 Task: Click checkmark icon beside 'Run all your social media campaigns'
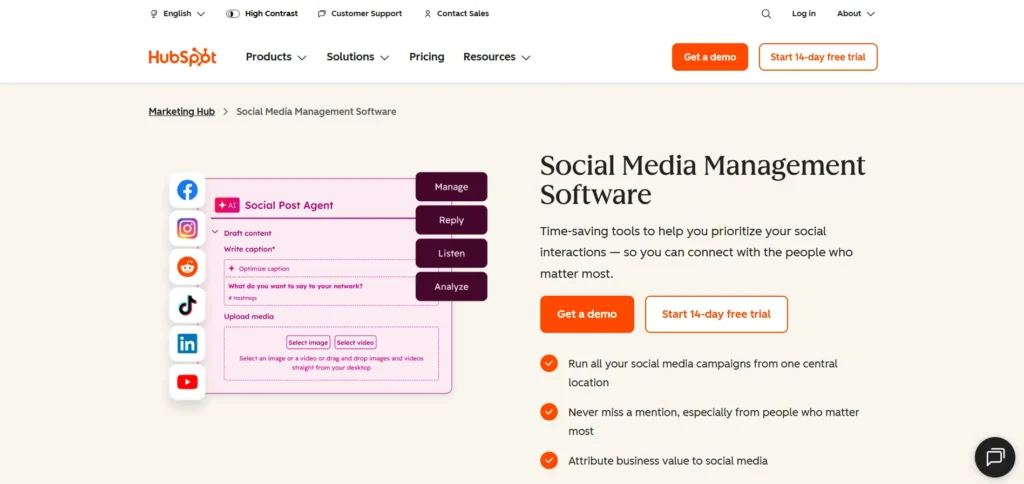549,364
